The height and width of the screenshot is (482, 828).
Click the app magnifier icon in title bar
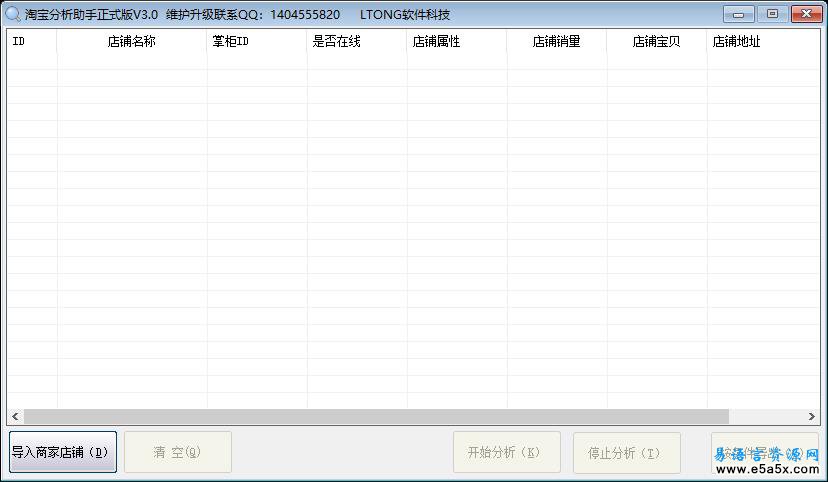pyautogui.click(x=12, y=14)
